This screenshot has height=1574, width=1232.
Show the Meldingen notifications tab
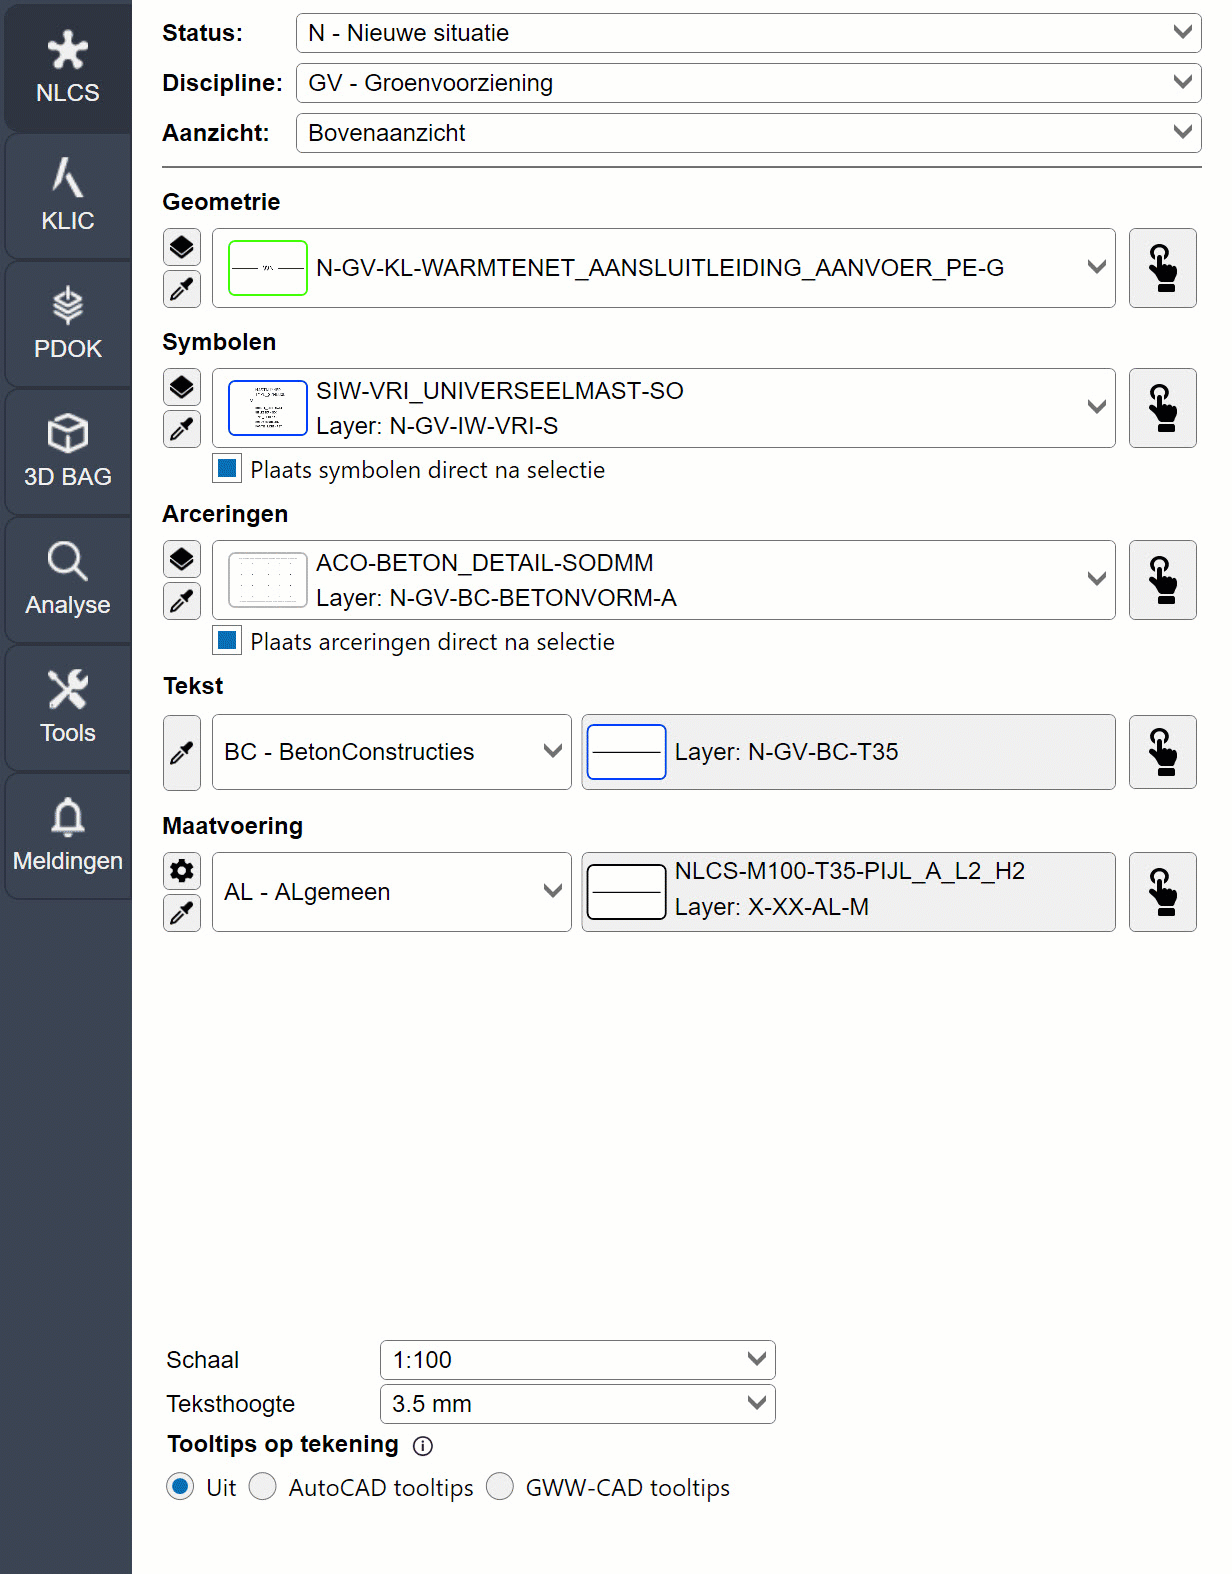67,836
